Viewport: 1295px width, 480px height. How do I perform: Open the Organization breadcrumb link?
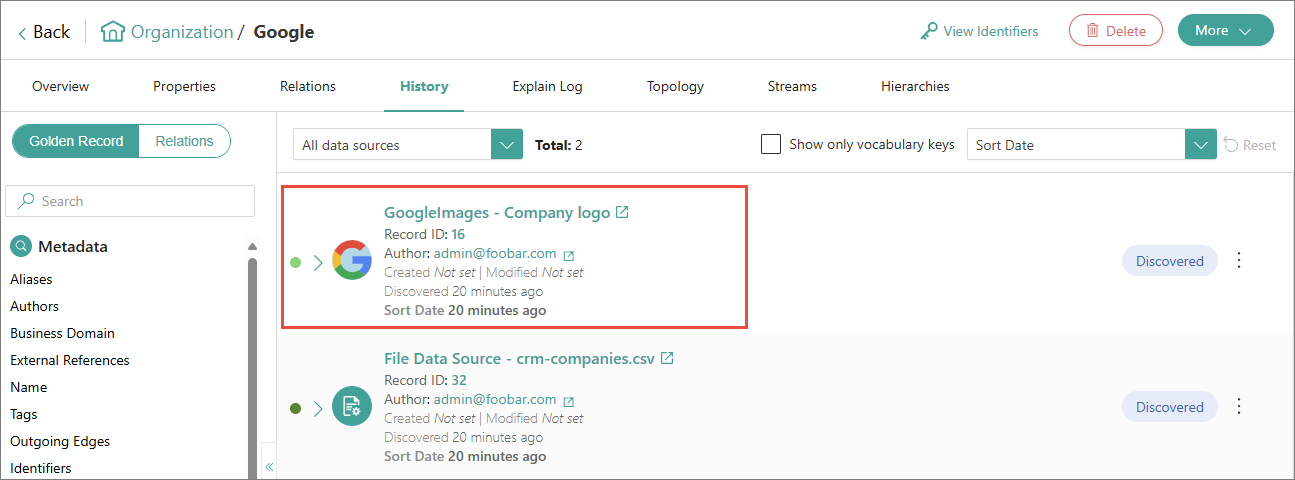coord(182,32)
